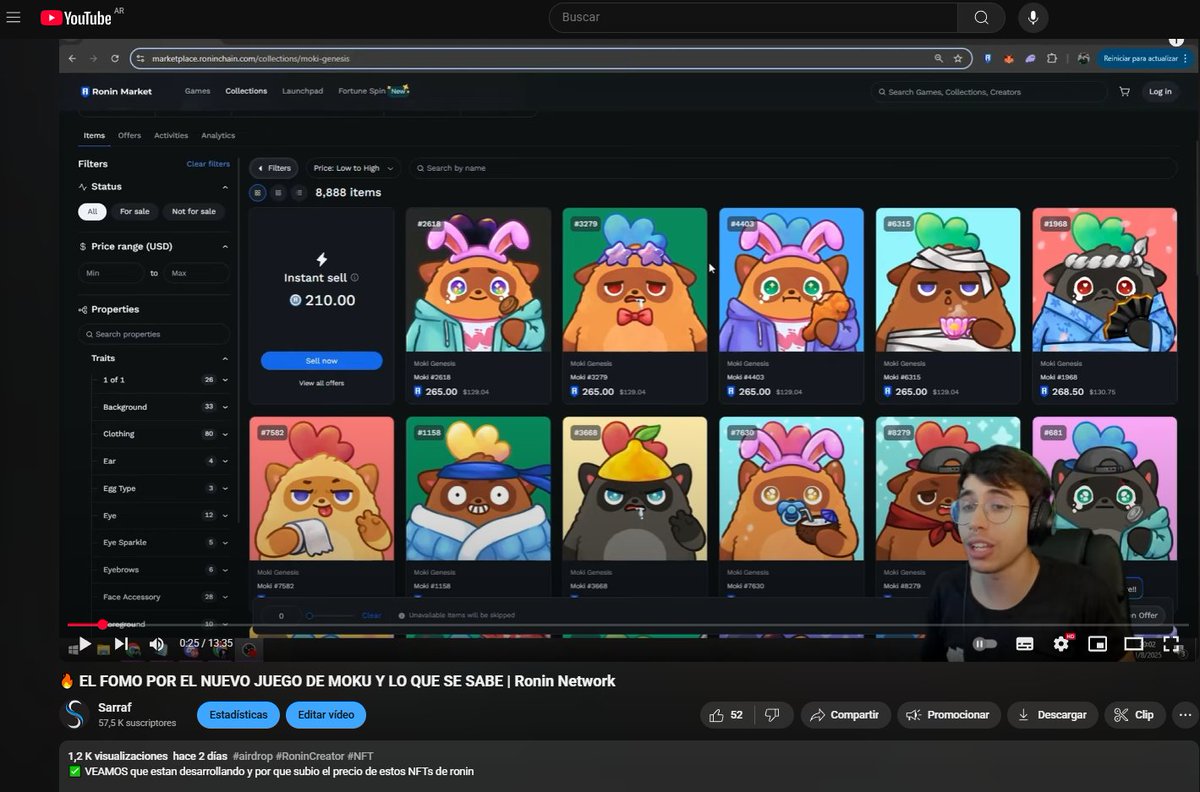Collapse the Filters panel button
Viewport: 1200px width, 792px height.
click(x=274, y=168)
